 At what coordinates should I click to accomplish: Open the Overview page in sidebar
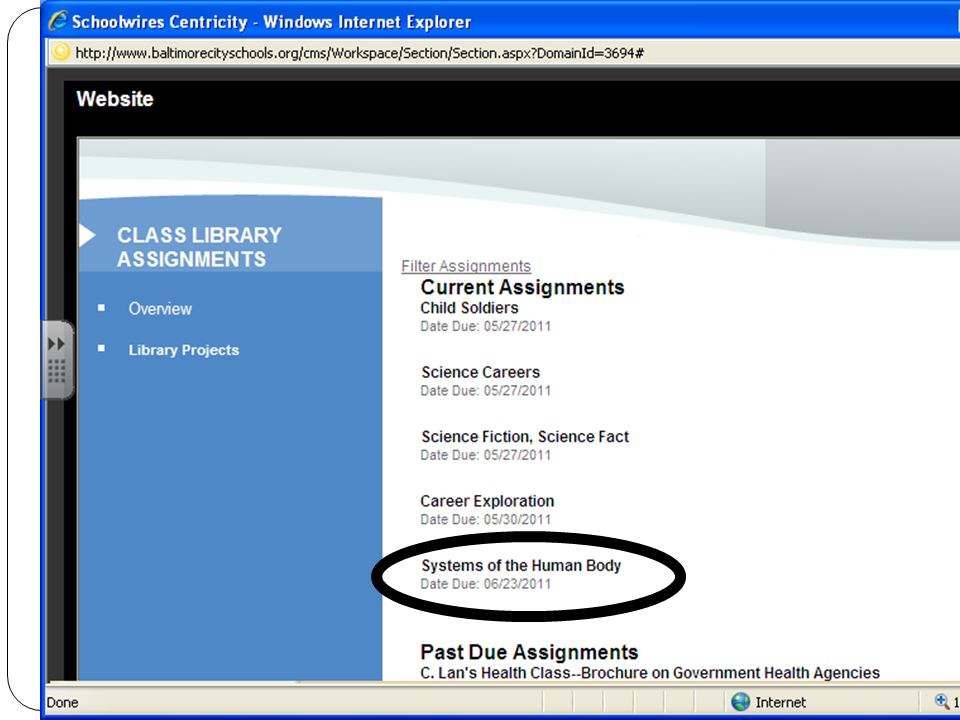pos(160,309)
